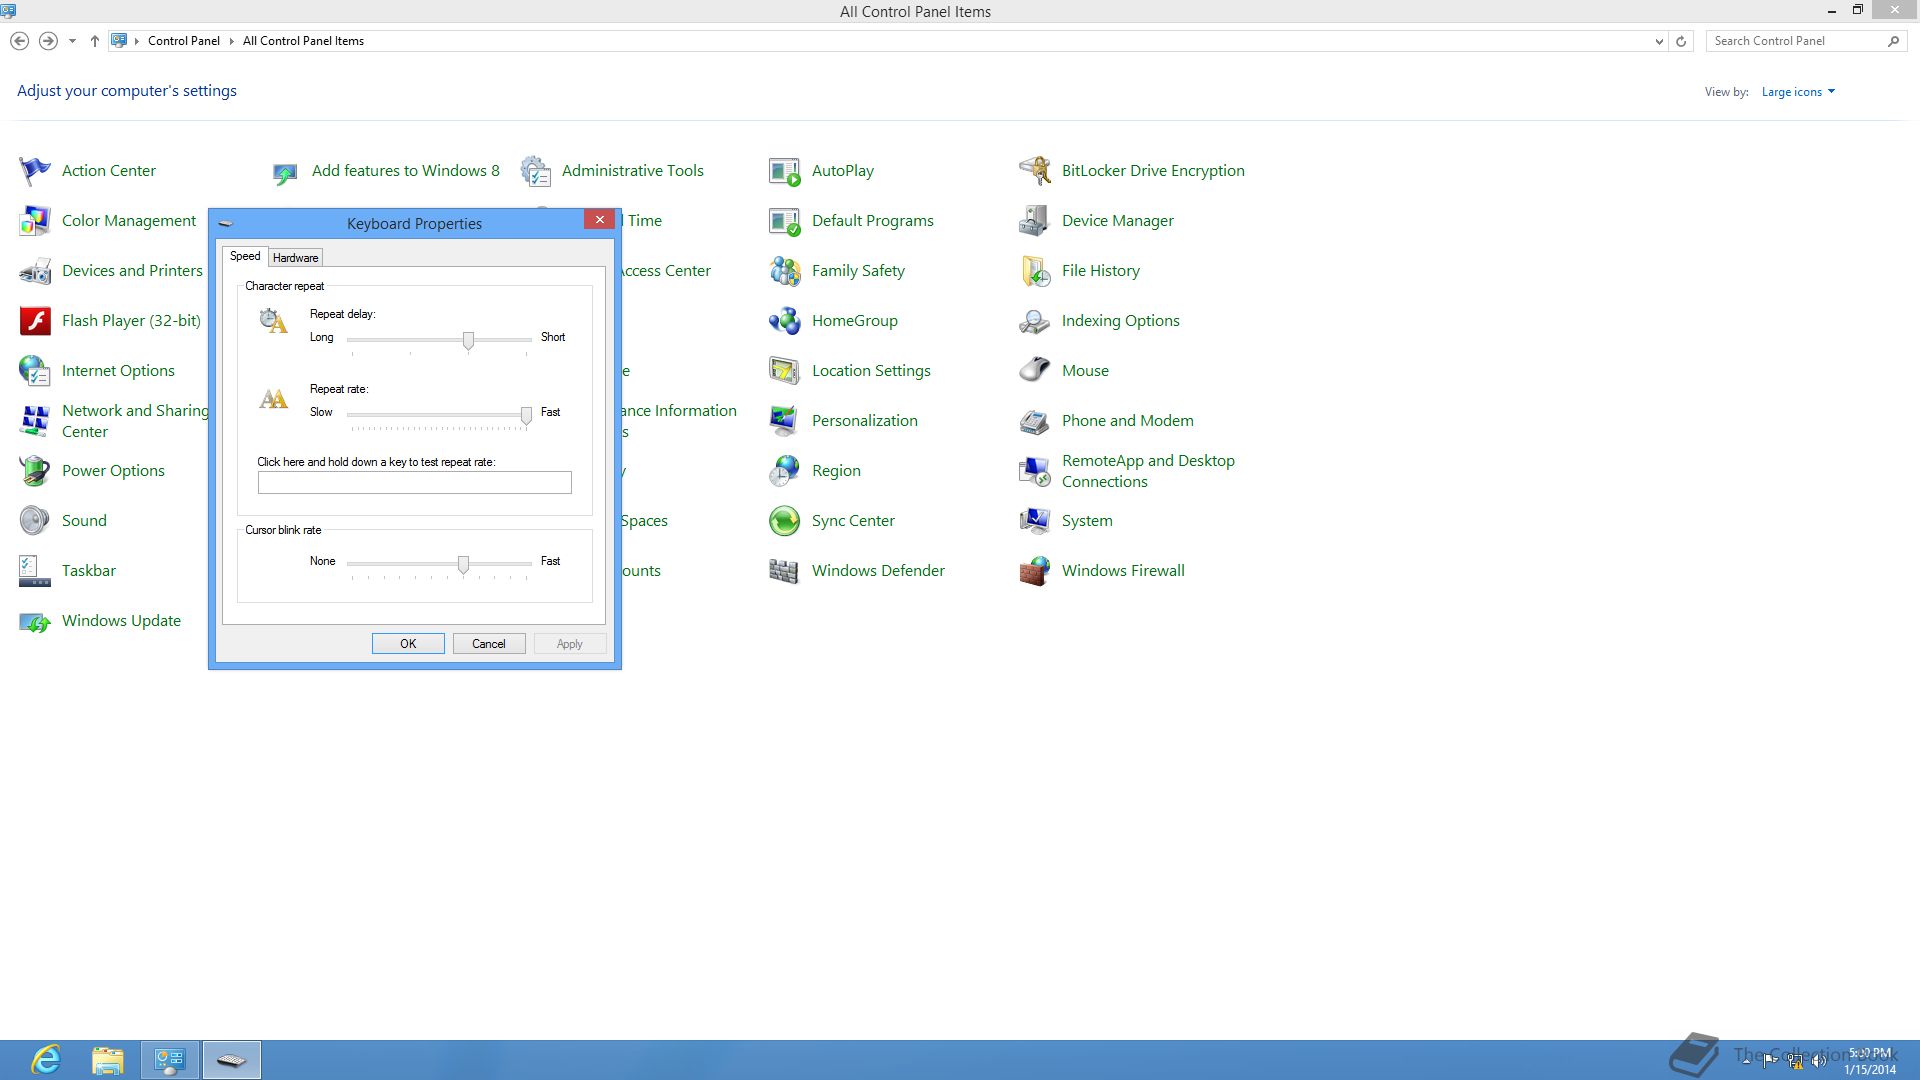Go back with the Back arrow
The height and width of the screenshot is (1080, 1920).
pyautogui.click(x=19, y=41)
